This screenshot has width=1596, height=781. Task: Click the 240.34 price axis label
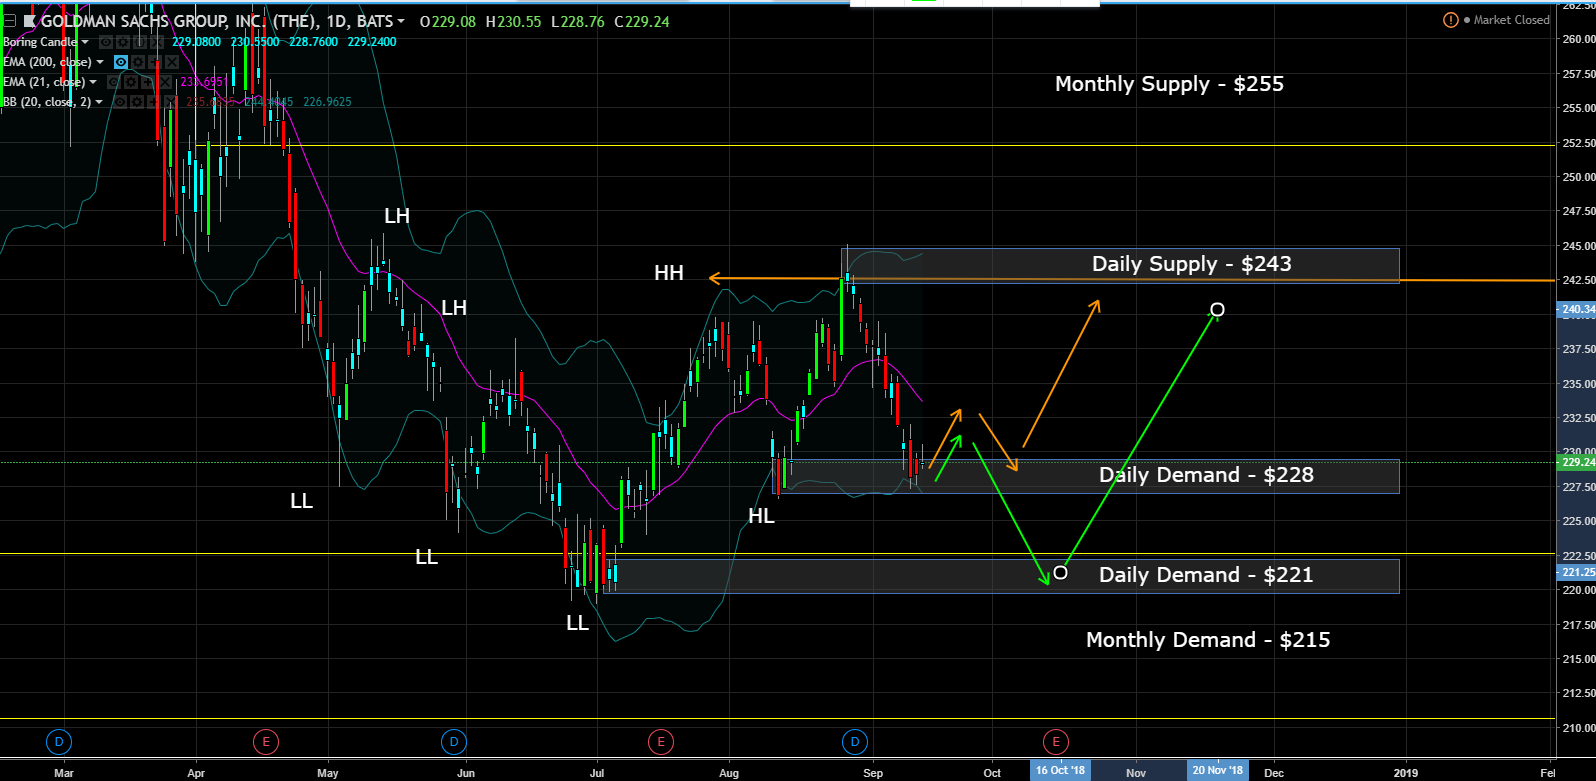coord(1577,310)
